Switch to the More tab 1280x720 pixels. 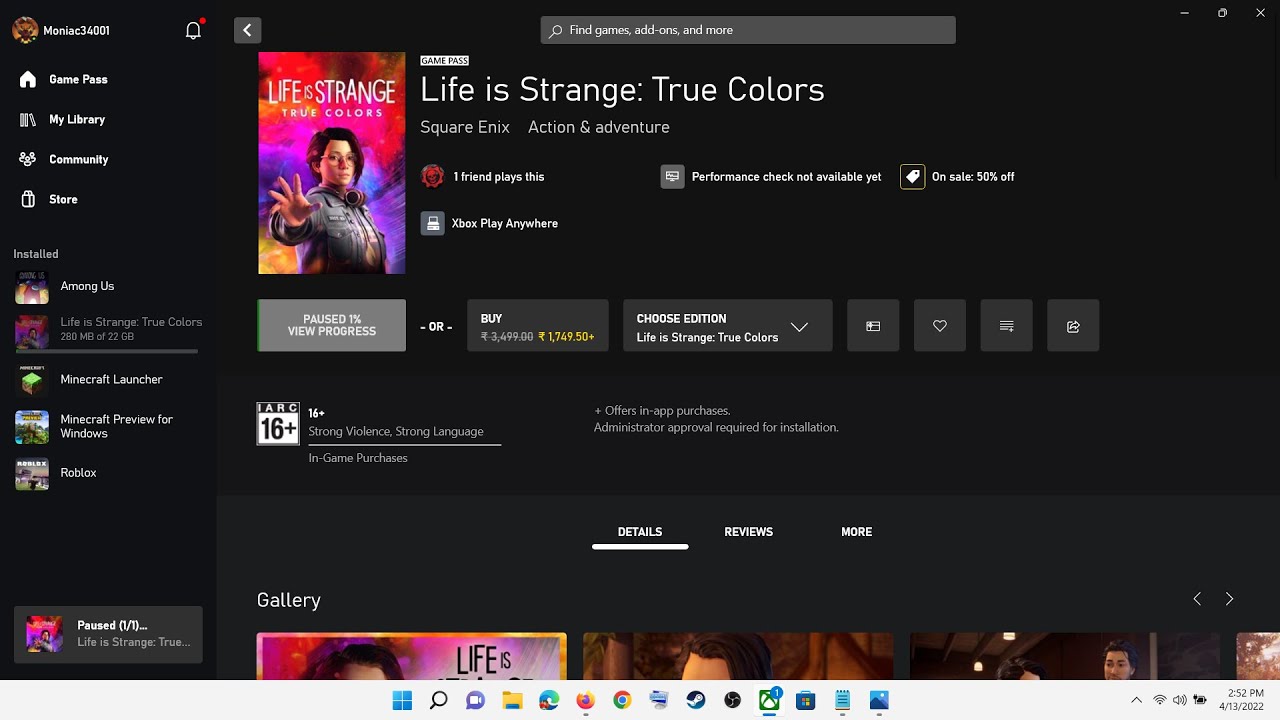(x=856, y=532)
